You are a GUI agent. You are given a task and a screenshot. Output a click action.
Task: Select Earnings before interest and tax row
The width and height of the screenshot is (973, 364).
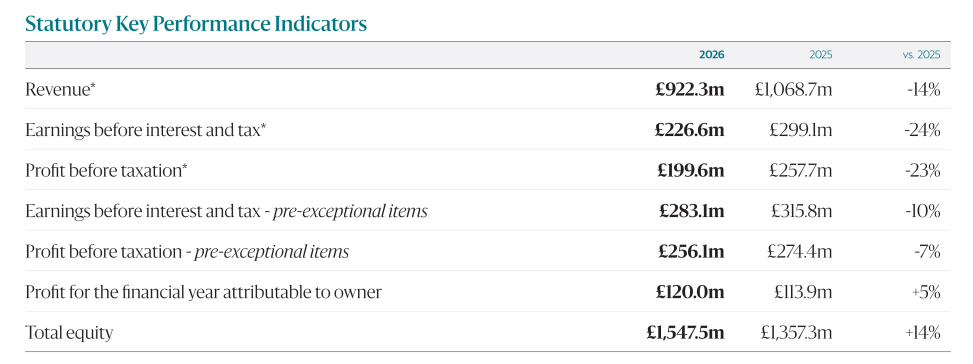point(487,130)
